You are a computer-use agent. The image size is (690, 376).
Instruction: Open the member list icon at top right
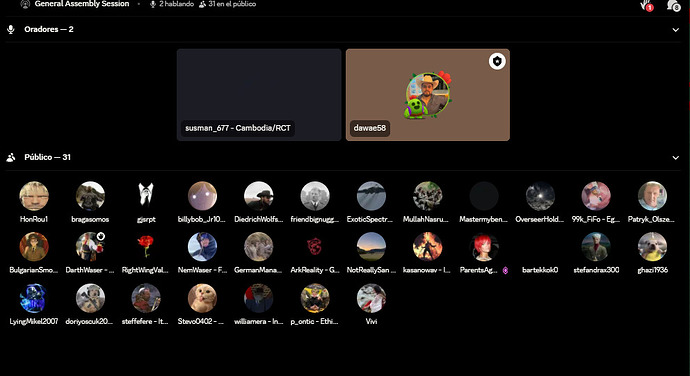(673, 5)
